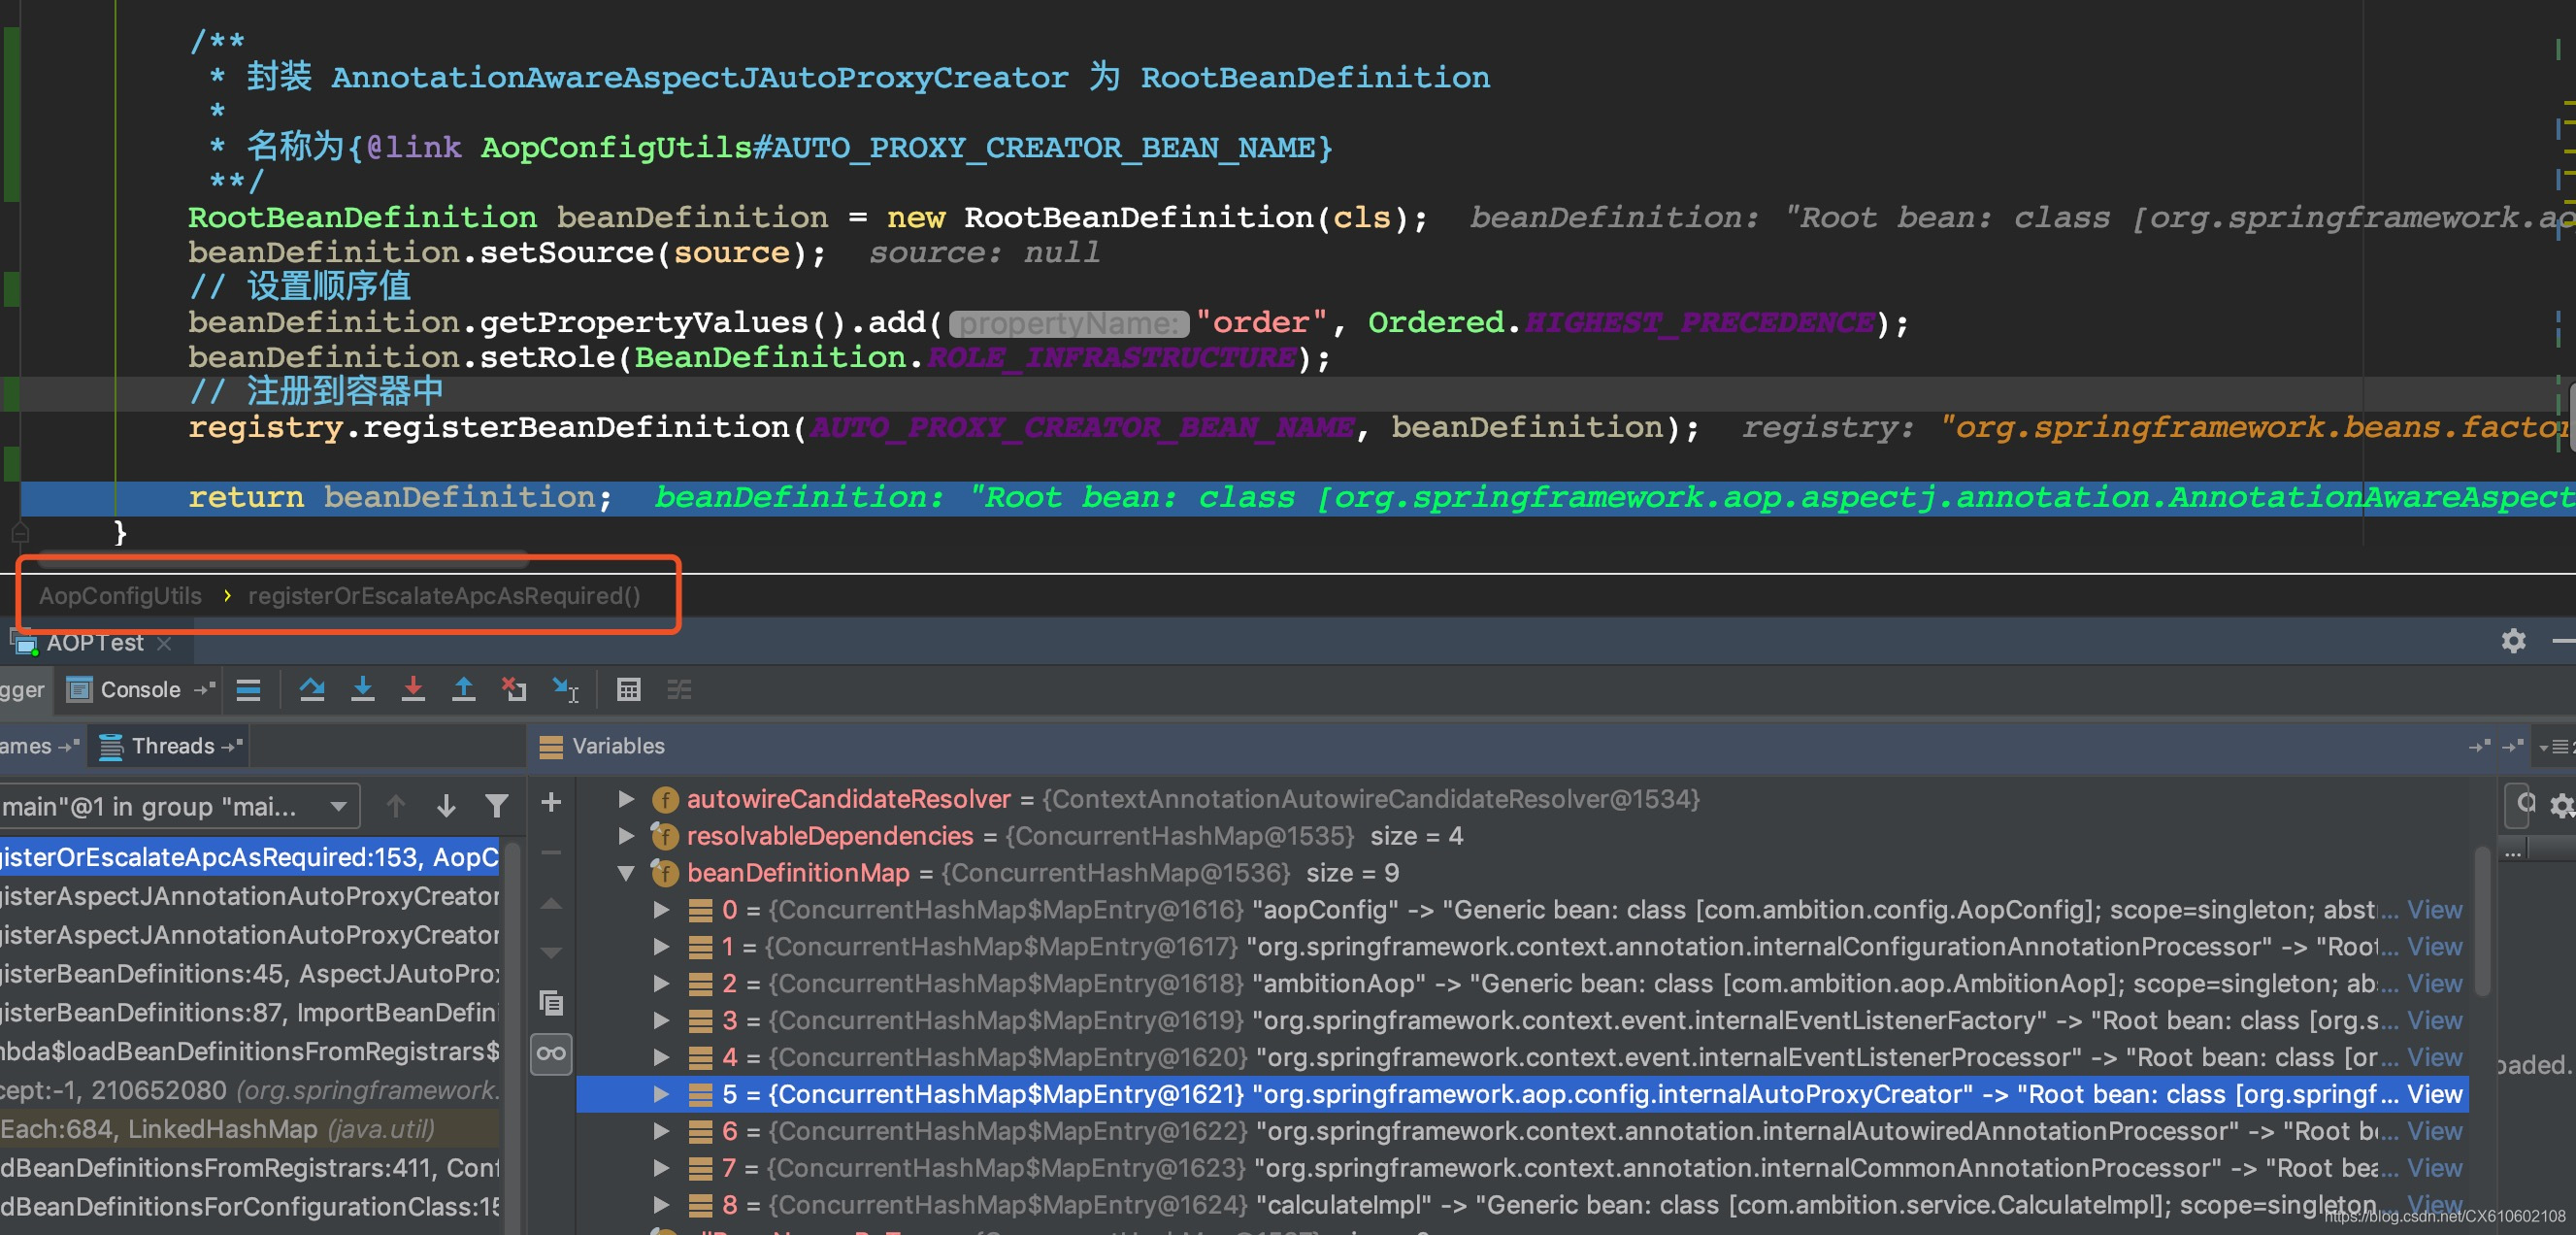Viewport: 2576px width, 1235px height.
Task: Expand map entry 0 aopConfig
Action: tap(661, 909)
